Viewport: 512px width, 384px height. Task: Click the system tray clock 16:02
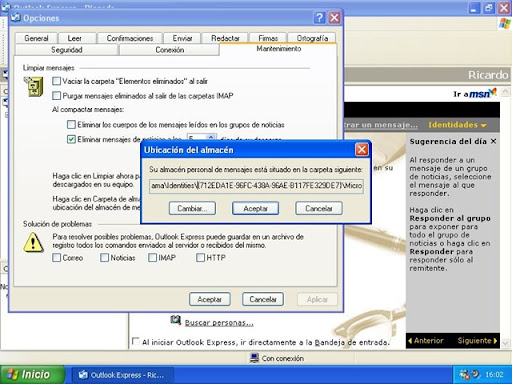[x=494, y=375]
